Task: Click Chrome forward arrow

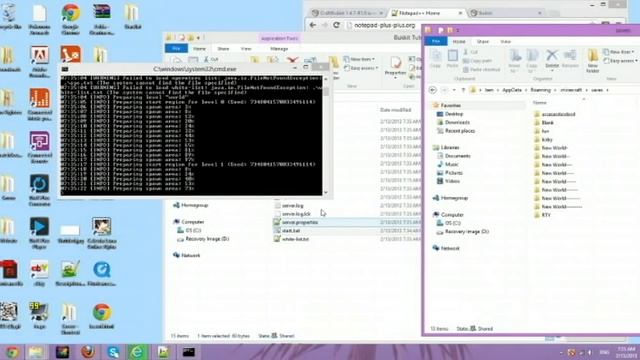Action: (324, 25)
